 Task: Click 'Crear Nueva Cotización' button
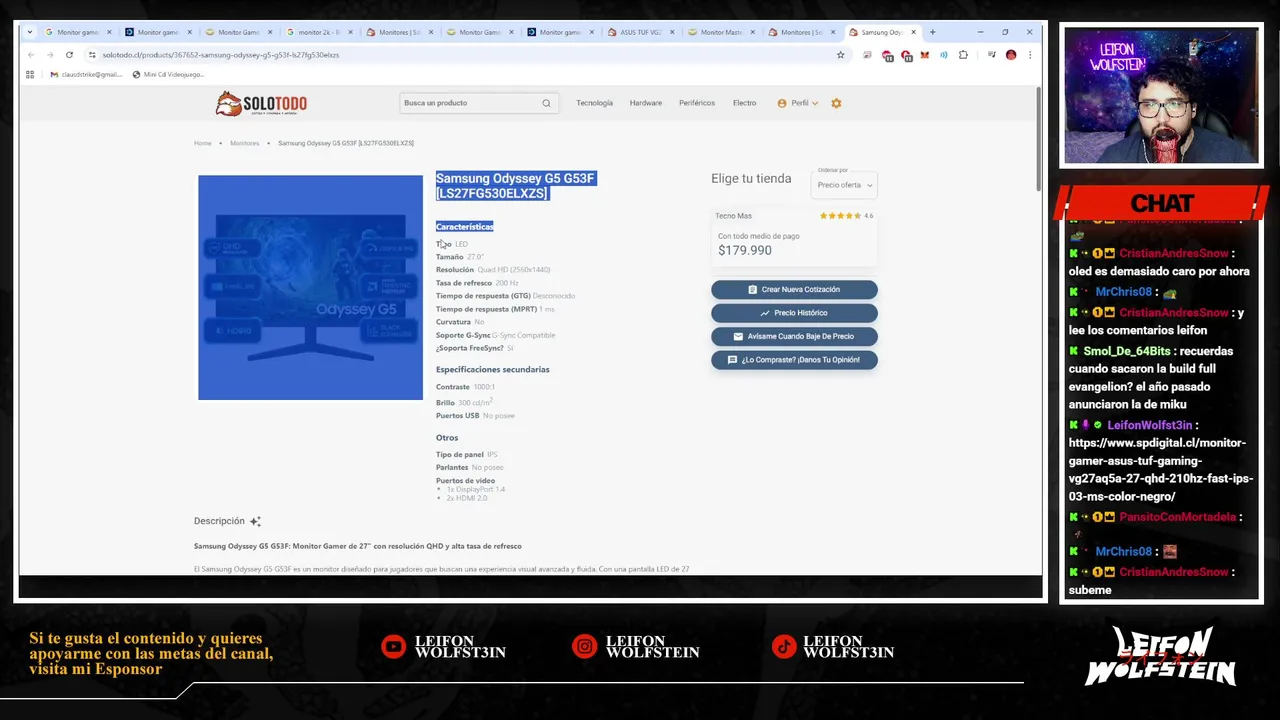tap(794, 290)
